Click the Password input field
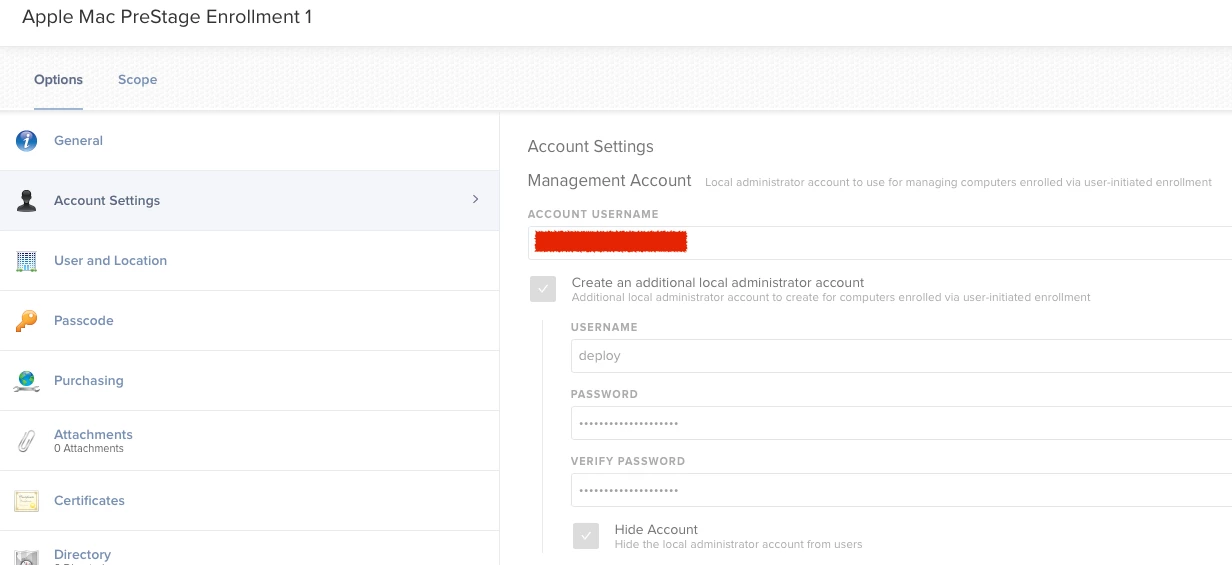This screenshot has width=1232, height=565. [901, 423]
